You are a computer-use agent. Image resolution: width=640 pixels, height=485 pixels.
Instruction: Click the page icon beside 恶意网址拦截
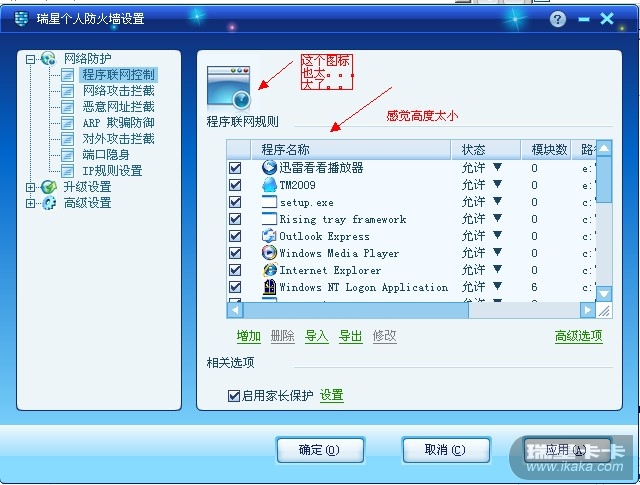(x=67, y=107)
